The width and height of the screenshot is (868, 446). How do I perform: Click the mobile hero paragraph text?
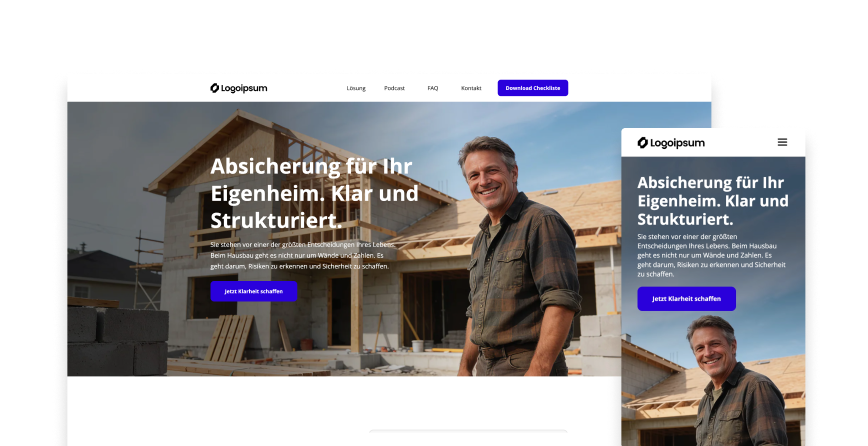coord(711,255)
